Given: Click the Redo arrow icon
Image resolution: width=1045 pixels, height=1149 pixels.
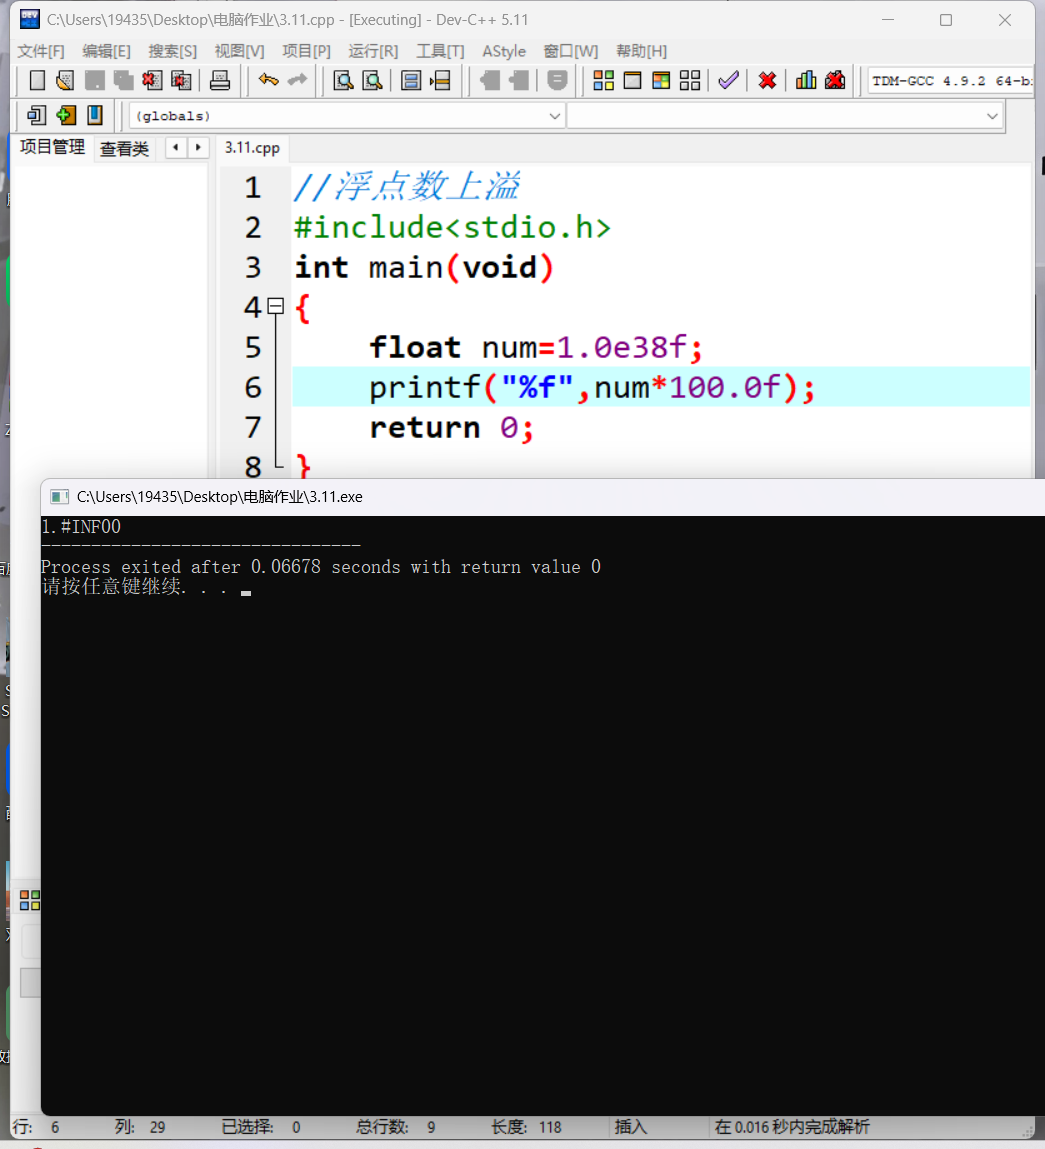Looking at the screenshot, I should 298,80.
